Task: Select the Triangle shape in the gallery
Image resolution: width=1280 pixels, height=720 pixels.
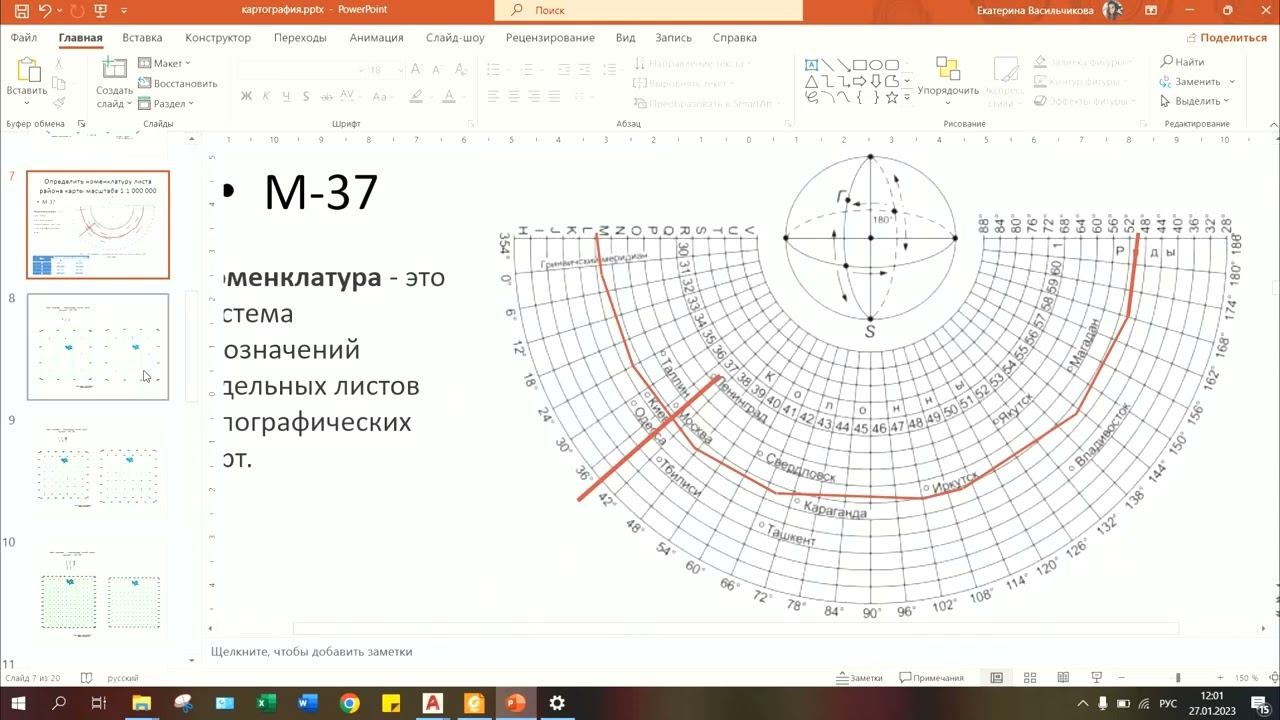Action: click(x=812, y=81)
